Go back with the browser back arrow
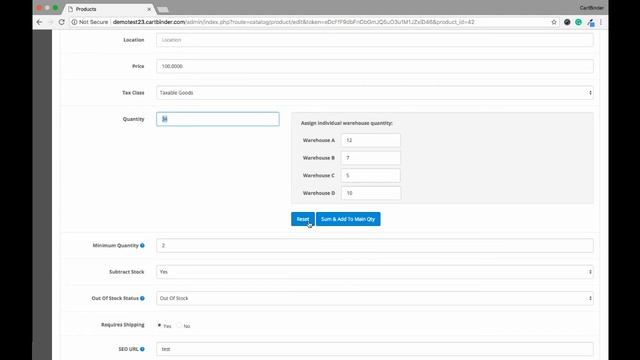Screen dimensions: 640x360 point(39,22)
